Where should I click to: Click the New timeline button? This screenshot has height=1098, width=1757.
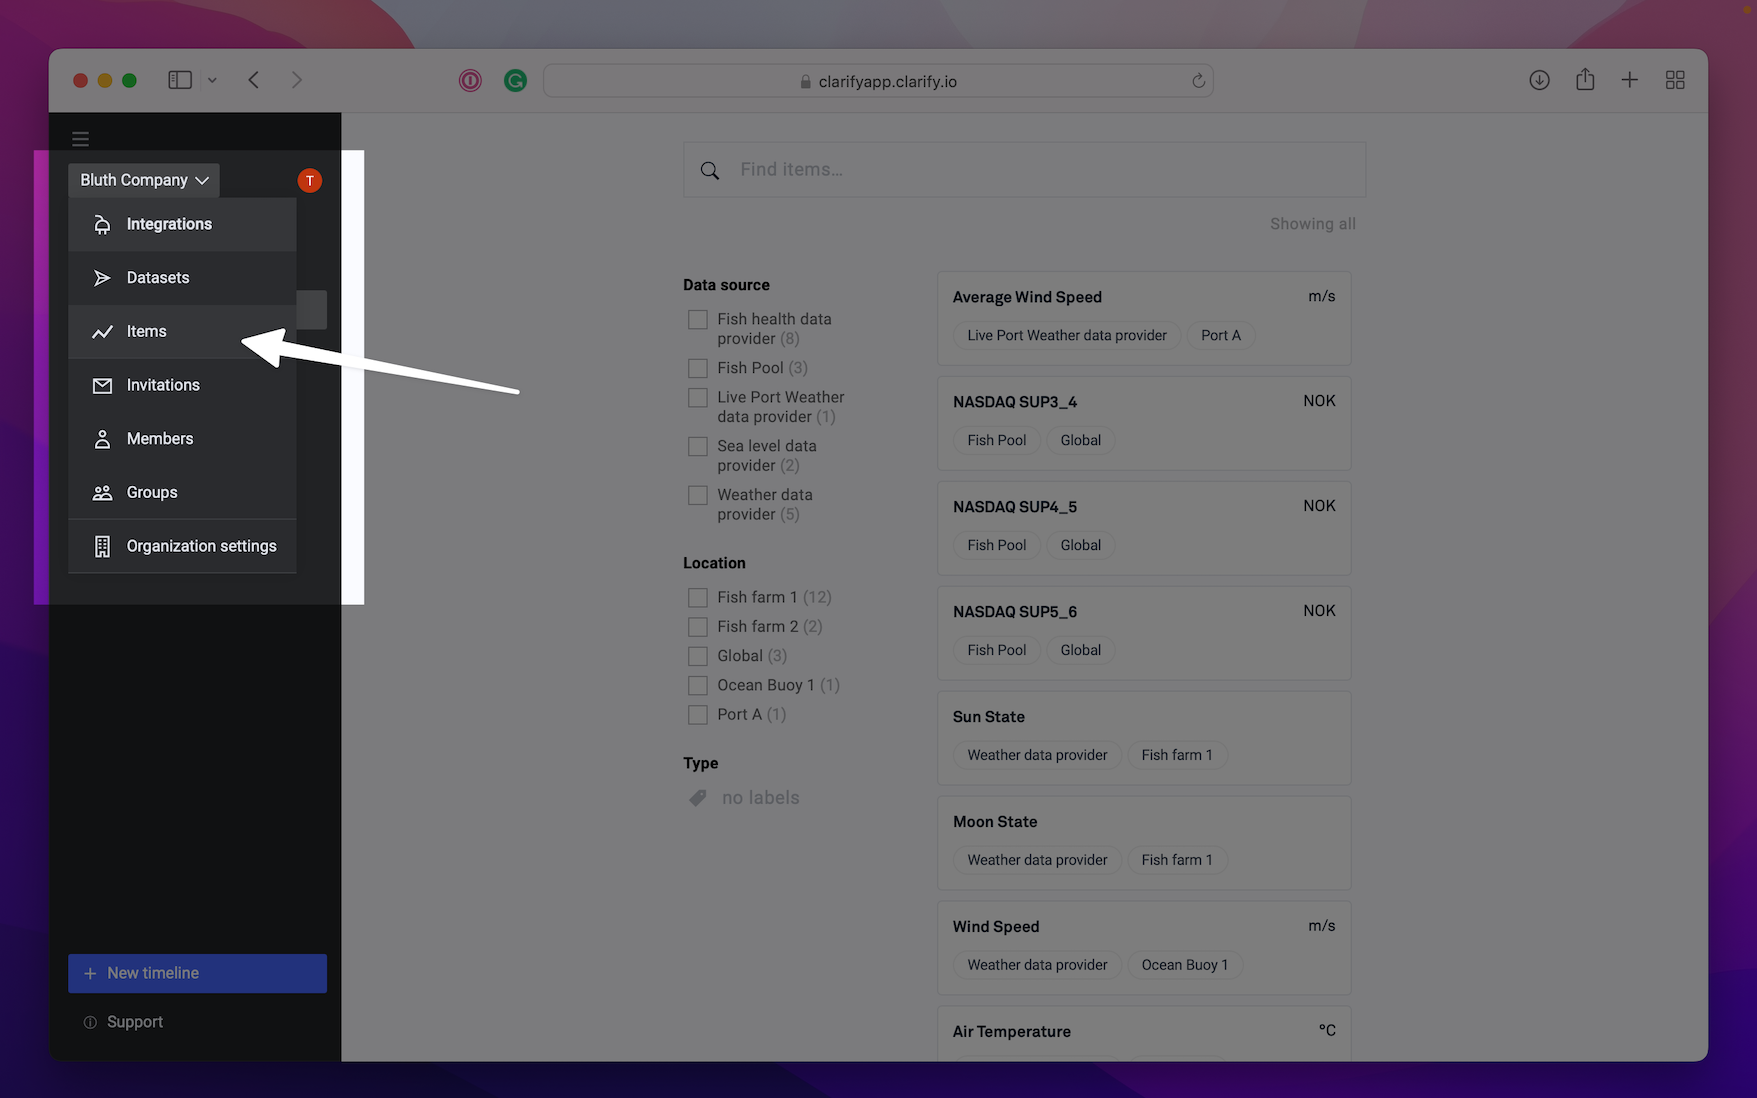(x=197, y=973)
